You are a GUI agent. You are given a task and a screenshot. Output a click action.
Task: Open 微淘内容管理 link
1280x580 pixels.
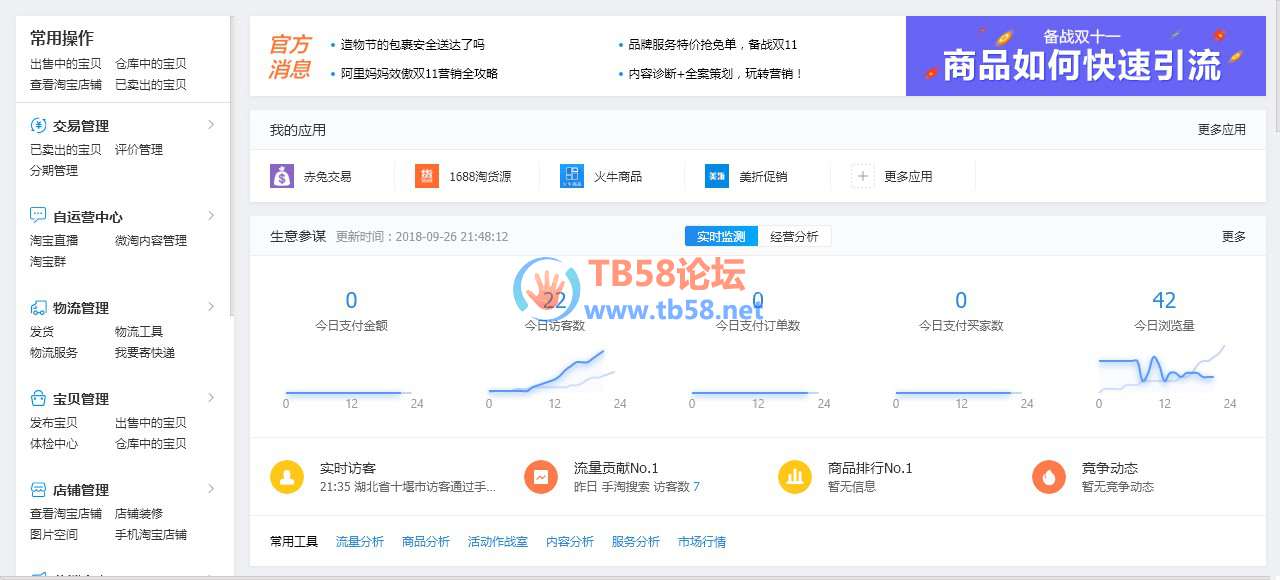click(151, 240)
